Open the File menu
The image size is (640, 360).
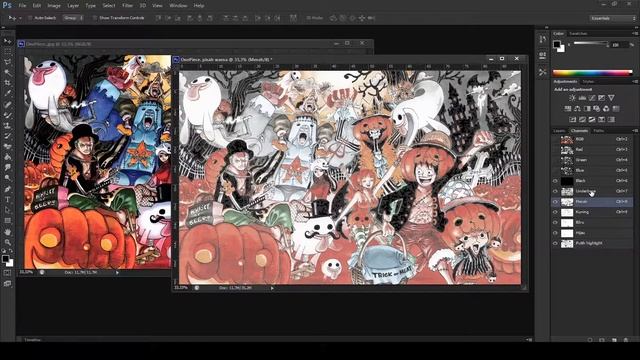(x=22, y=6)
